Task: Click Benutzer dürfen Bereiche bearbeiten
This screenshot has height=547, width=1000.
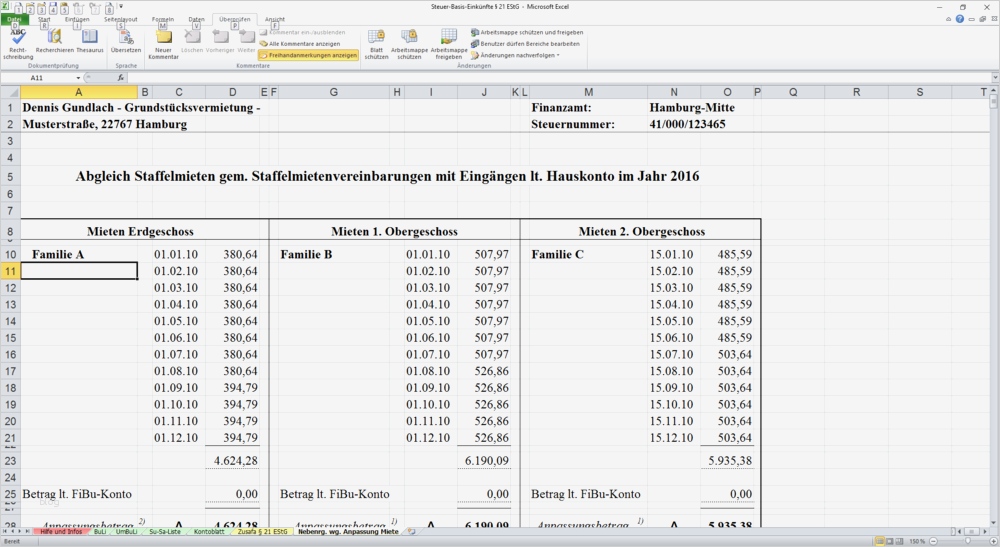Action: click(526, 44)
